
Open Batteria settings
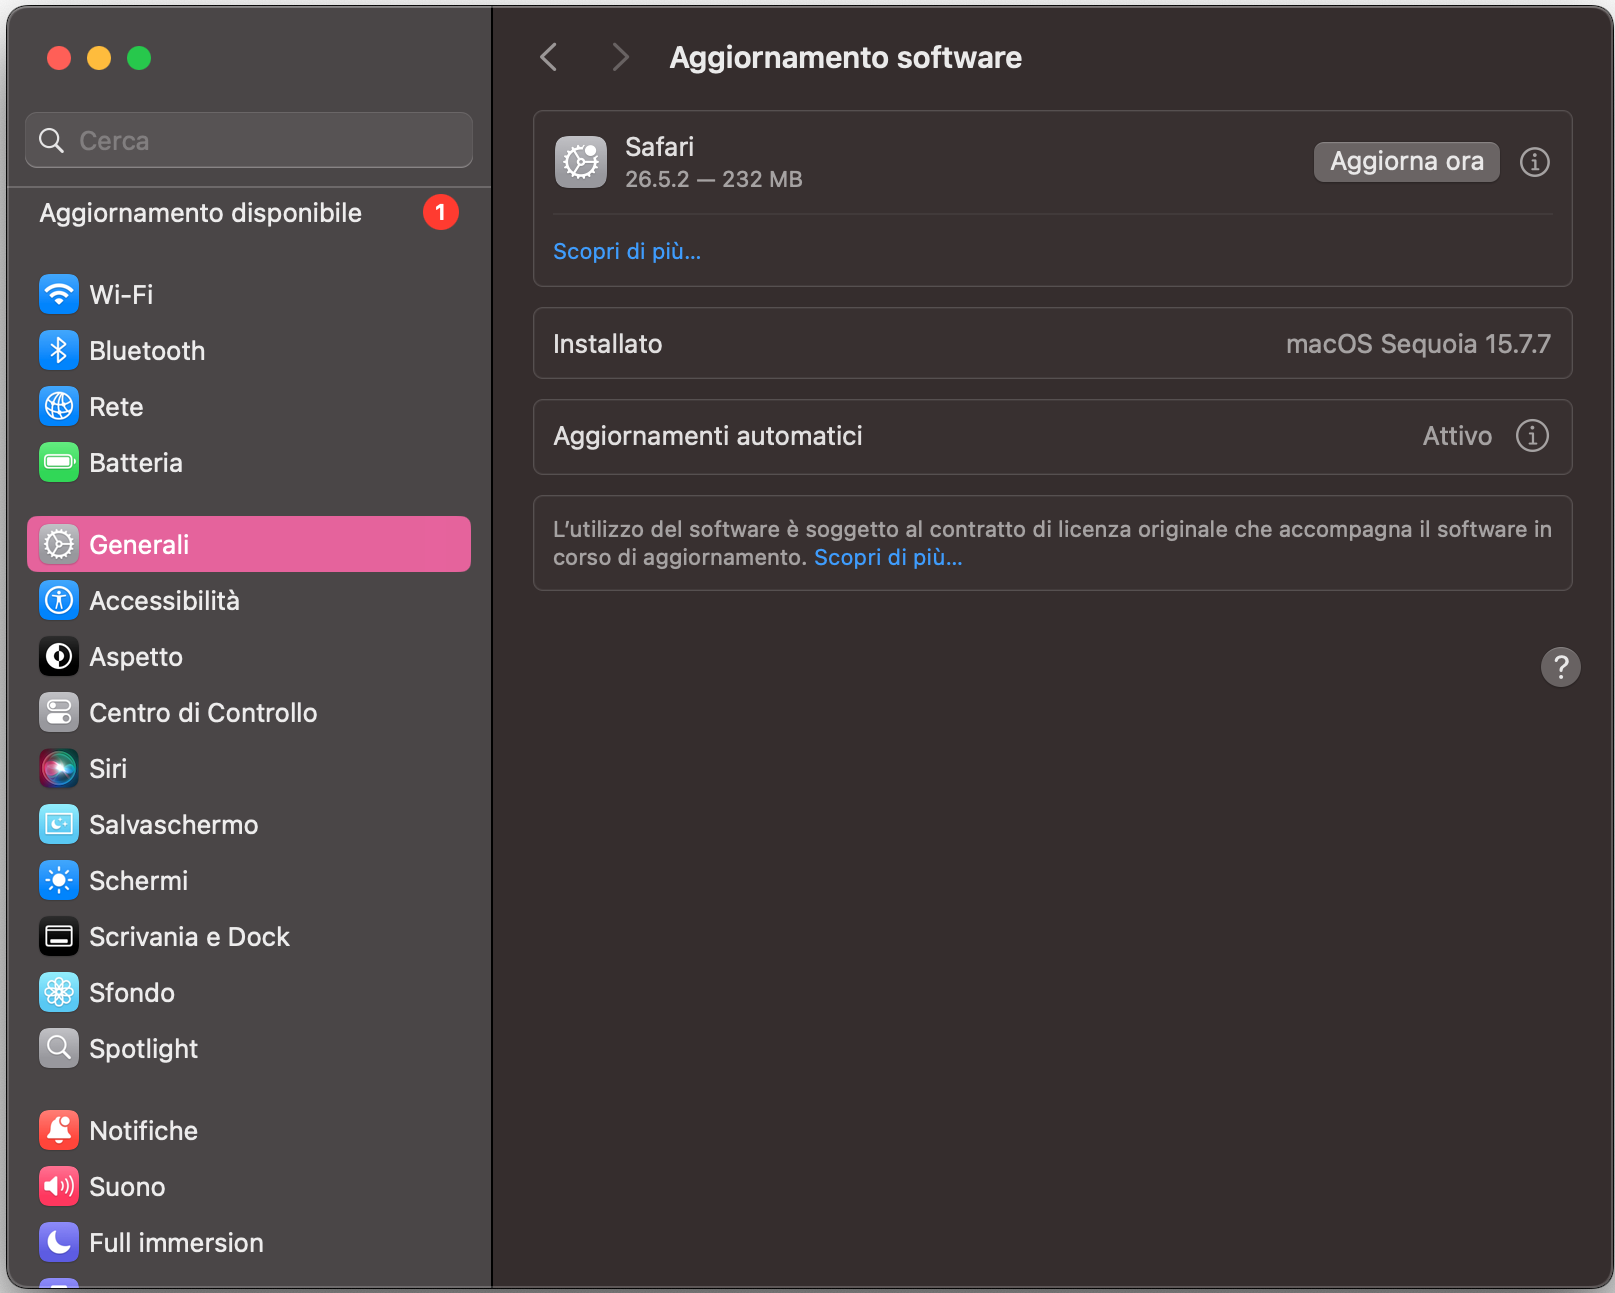(249, 462)
